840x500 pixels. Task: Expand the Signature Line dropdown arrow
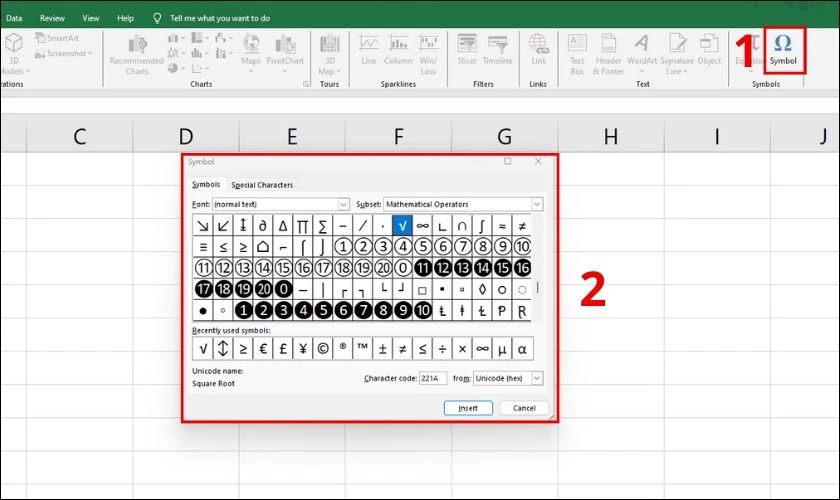pyautogui.click(x=685, y=72)
